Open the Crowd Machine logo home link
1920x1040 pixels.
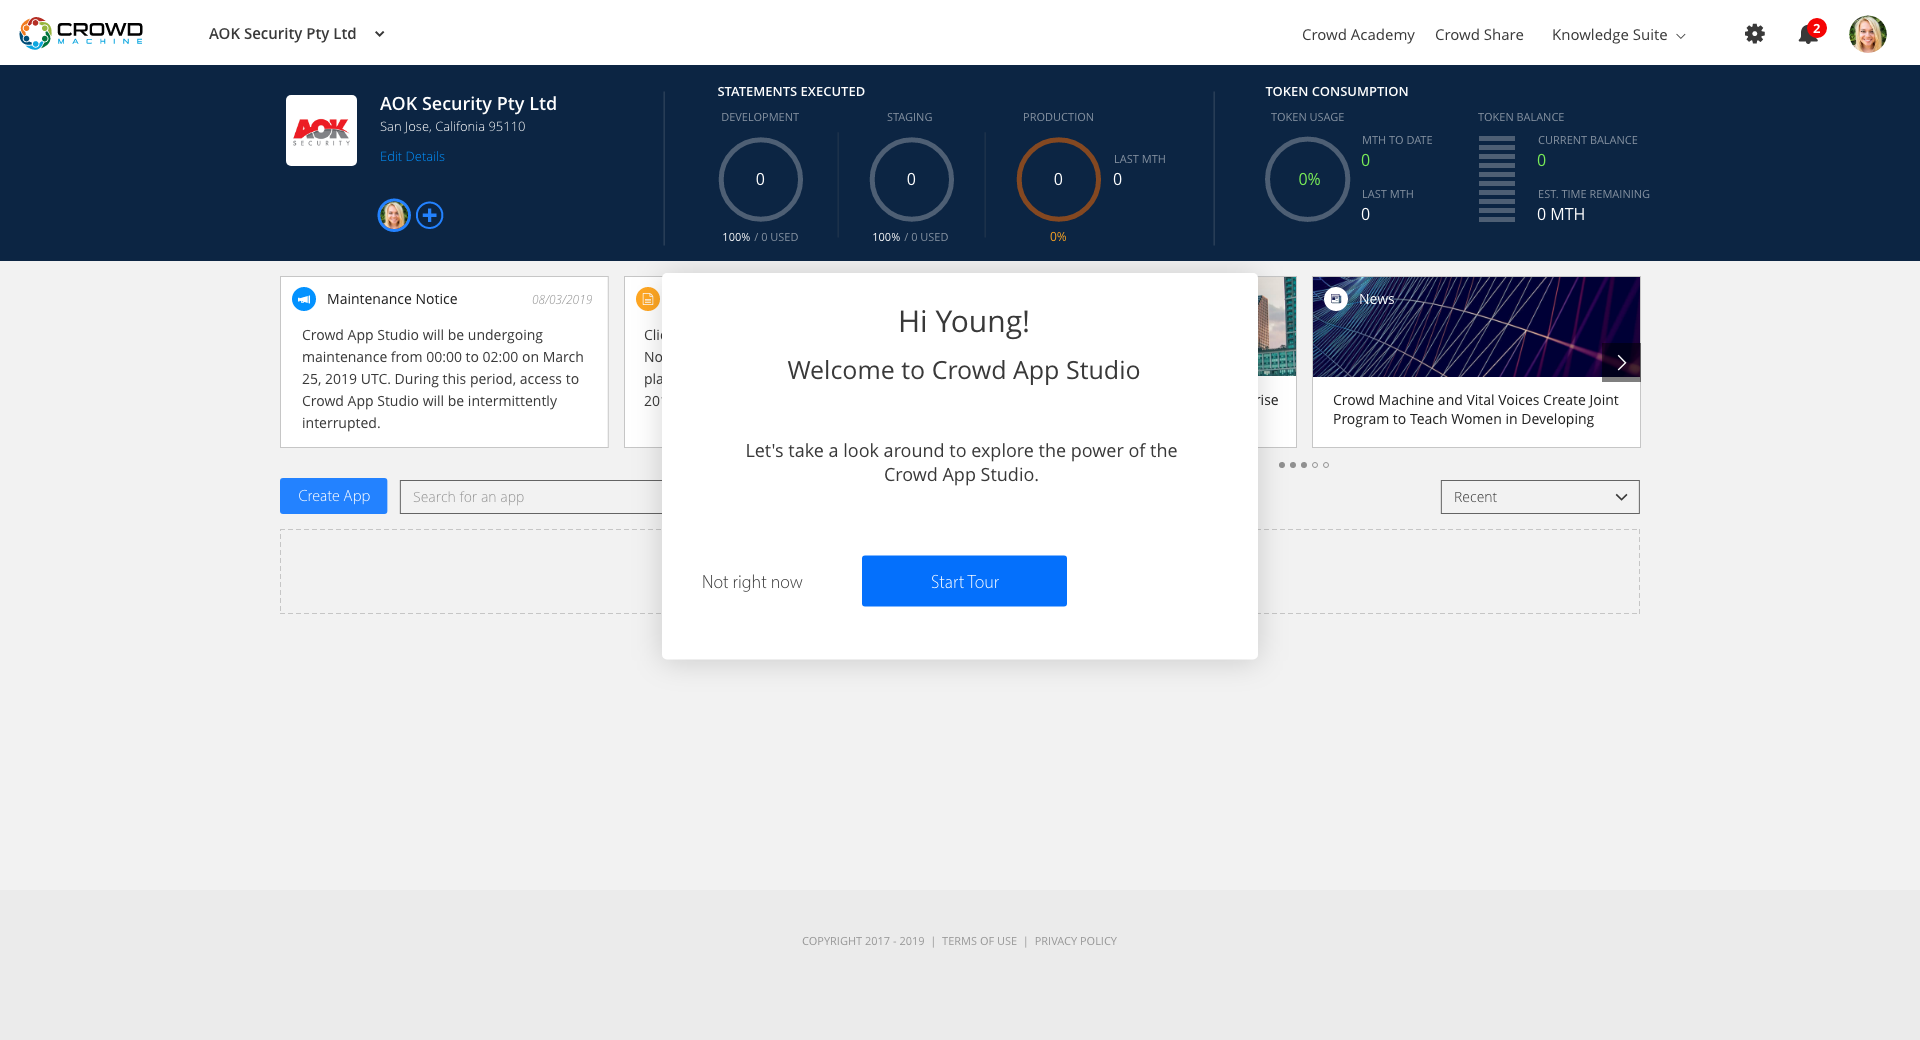[82, 33]
